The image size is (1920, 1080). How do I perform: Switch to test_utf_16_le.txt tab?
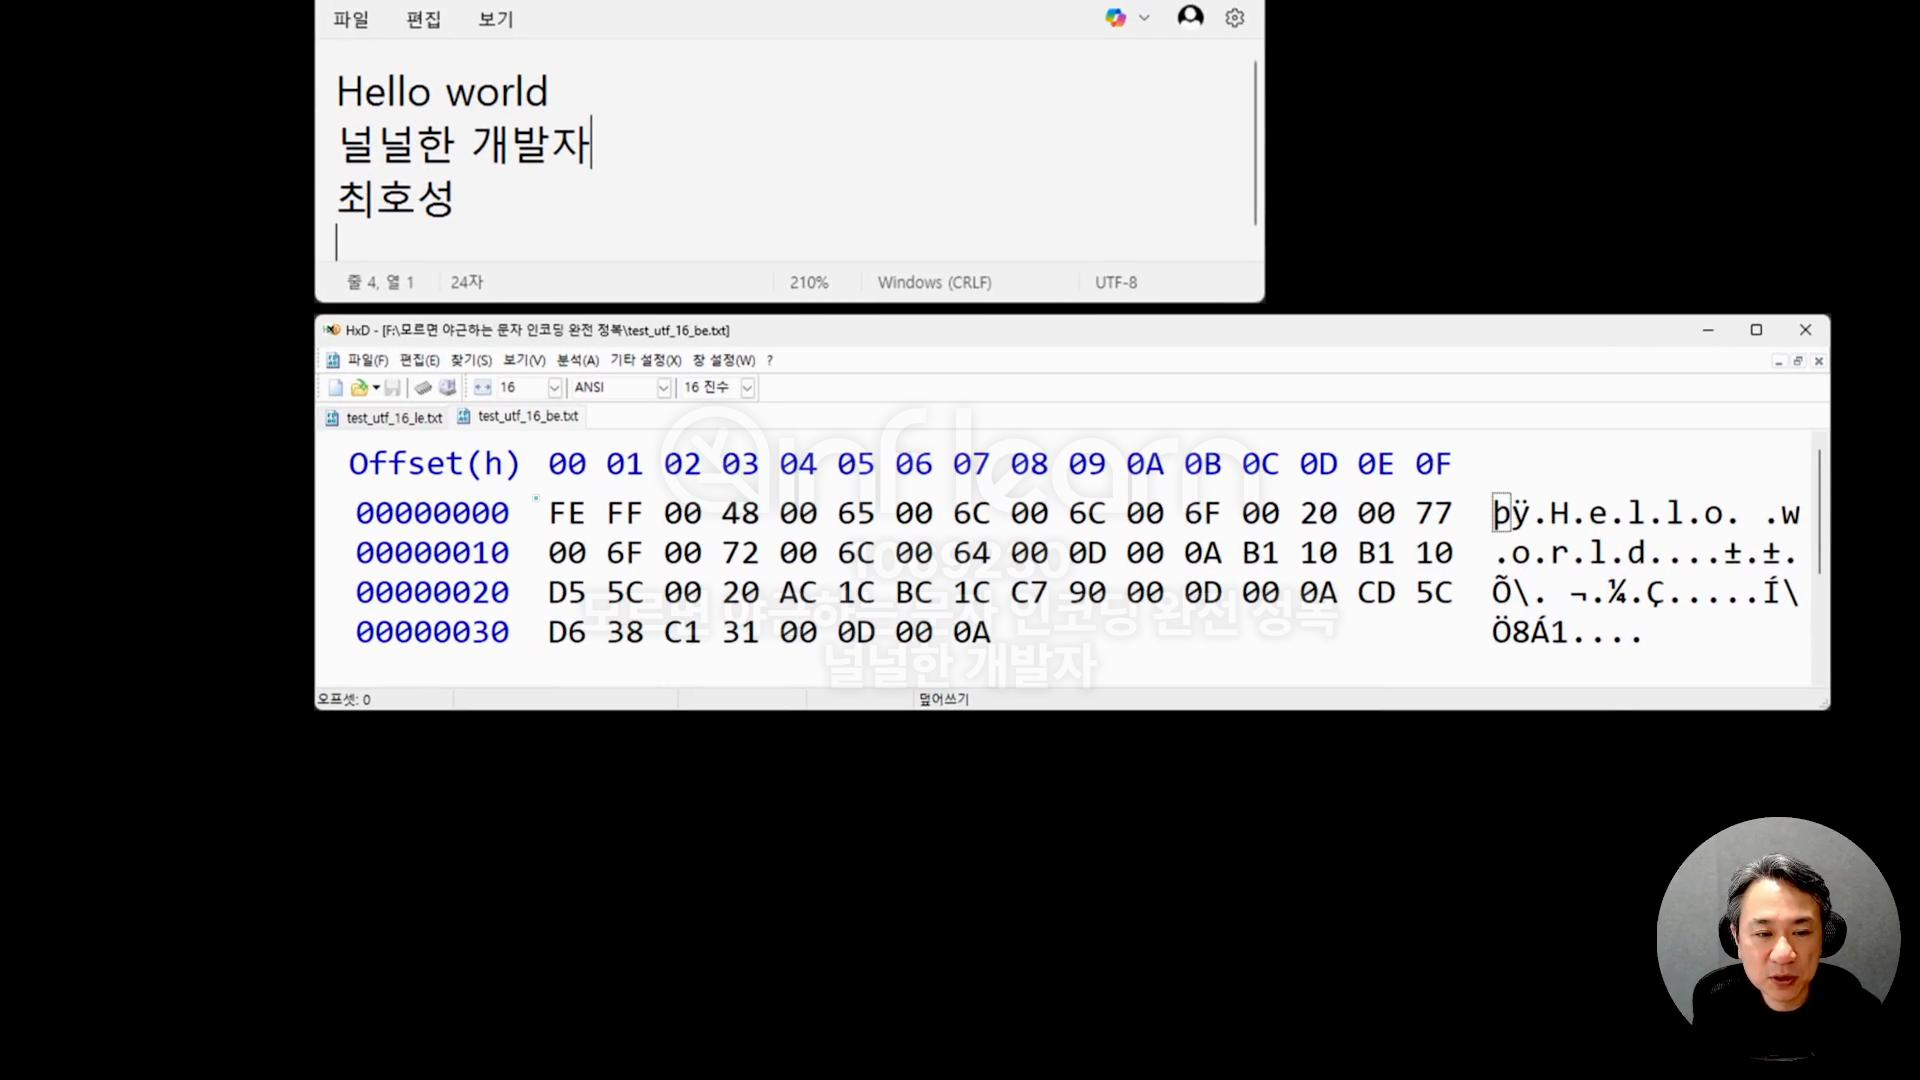tap(393, 418)
